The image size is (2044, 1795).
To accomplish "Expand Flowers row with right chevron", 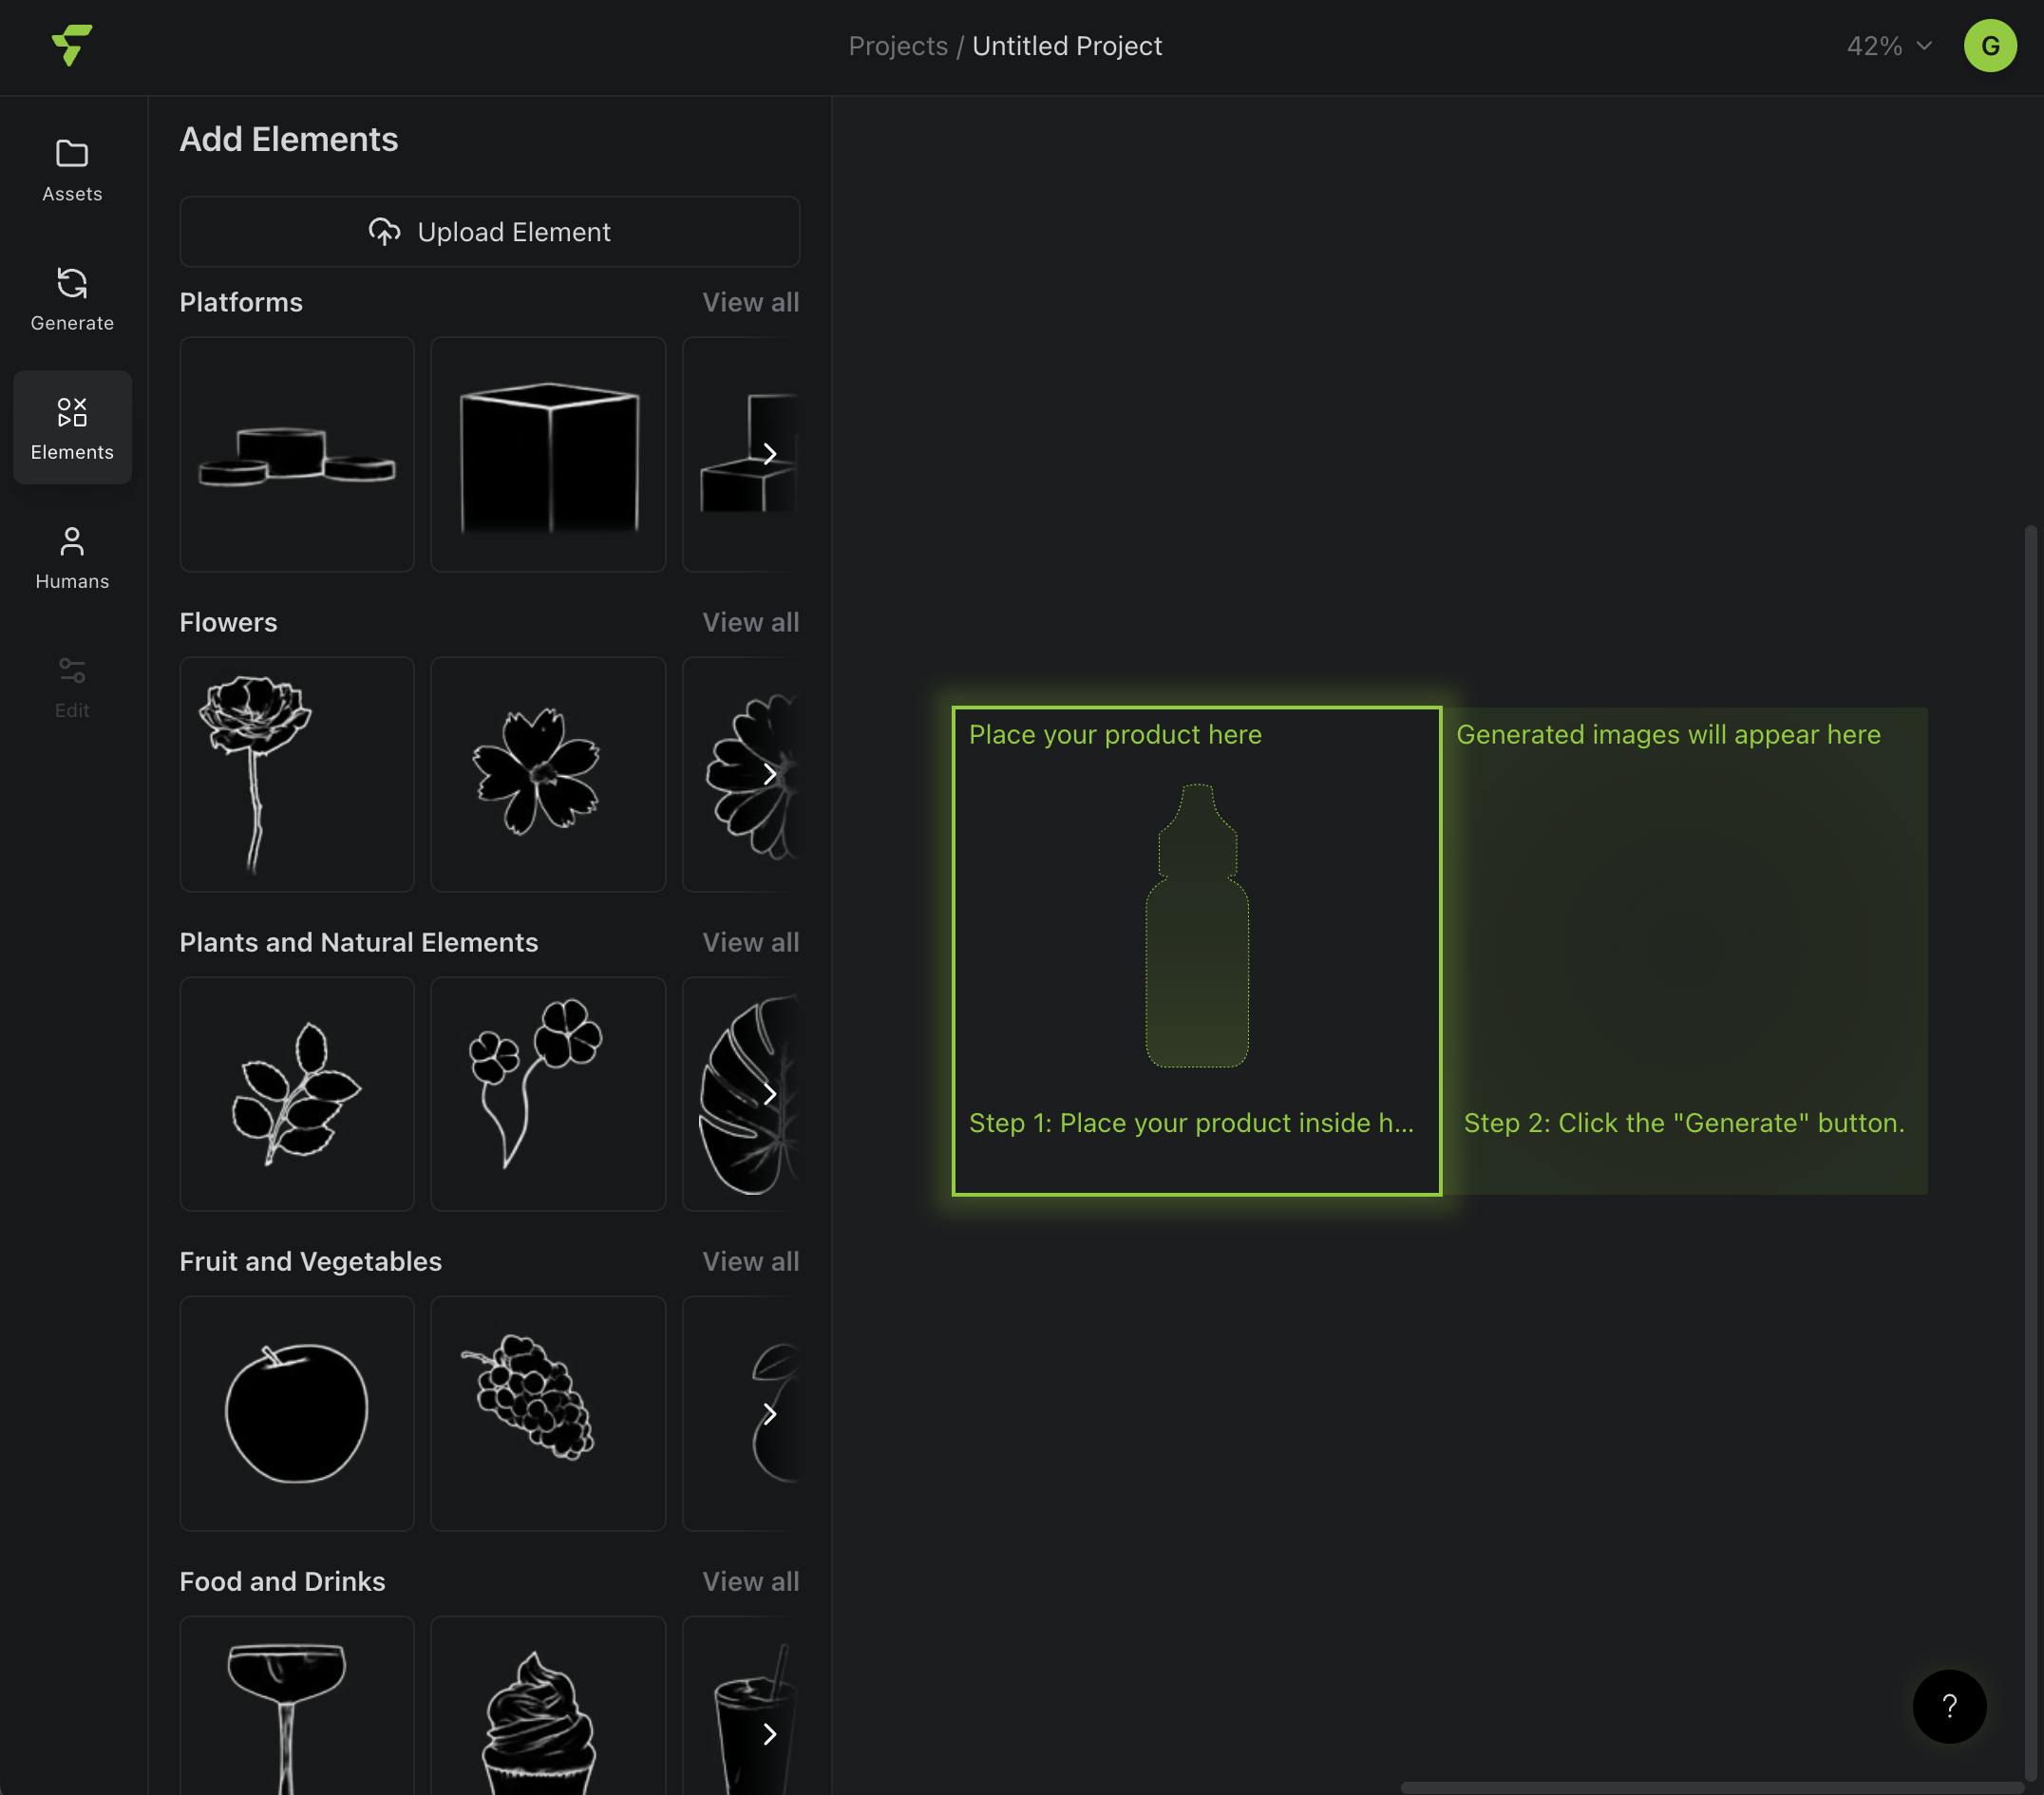I will [x=769, y=774].
